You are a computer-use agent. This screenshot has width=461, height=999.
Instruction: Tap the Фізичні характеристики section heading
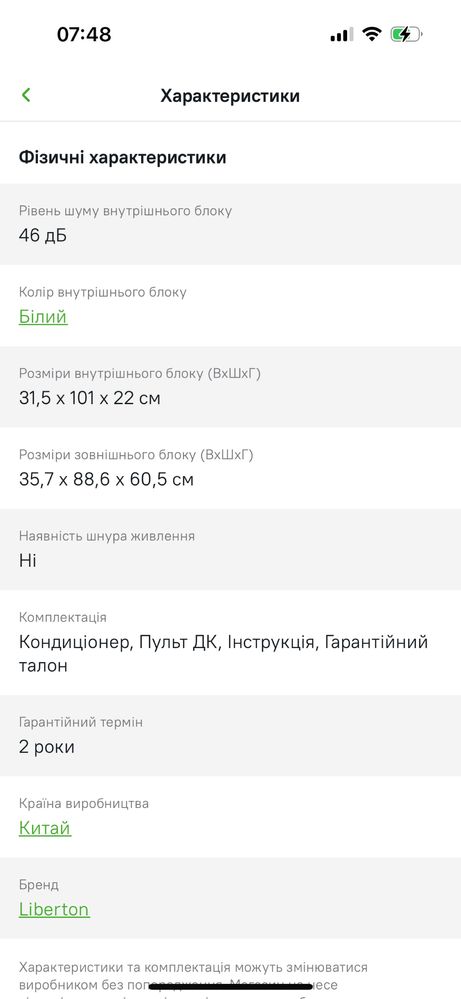click(x=122, y=157)
